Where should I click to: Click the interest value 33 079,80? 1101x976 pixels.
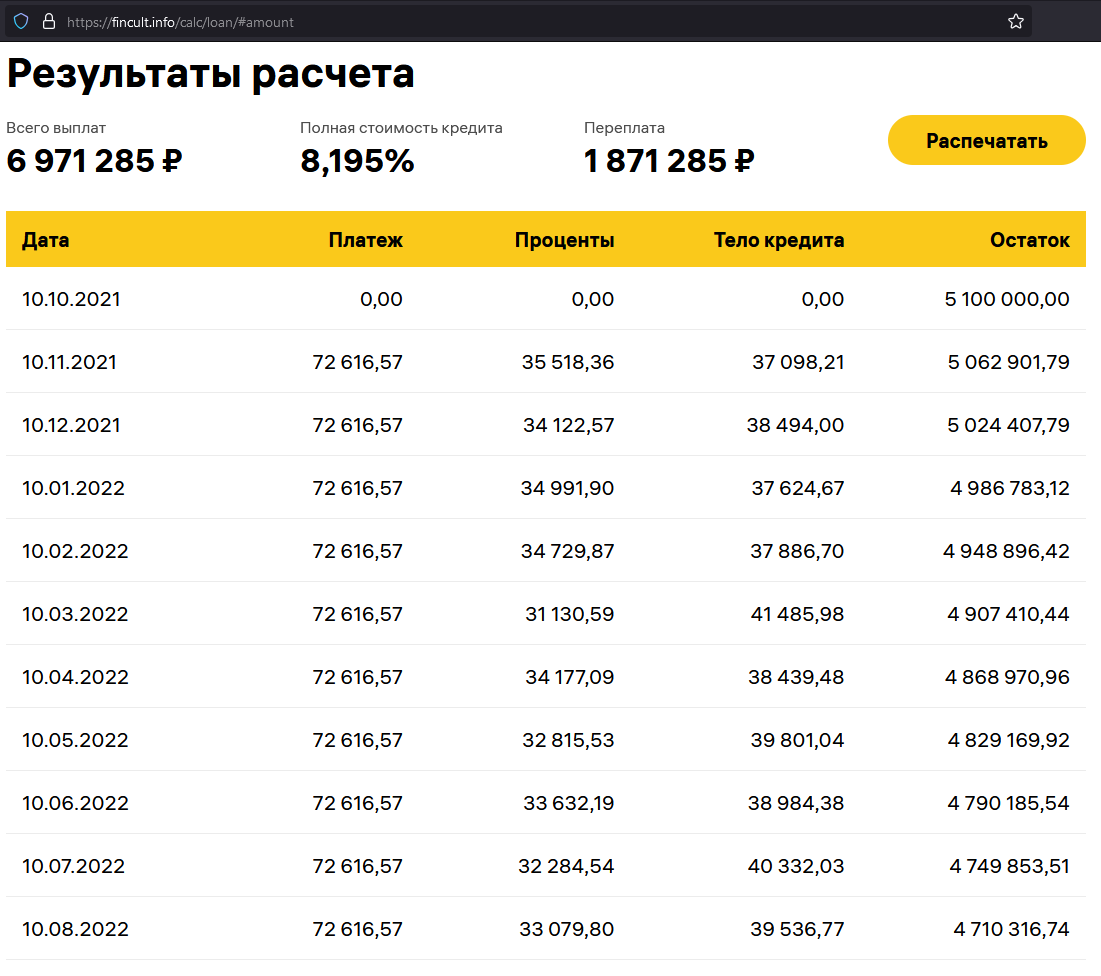click(x=567, y=930)
